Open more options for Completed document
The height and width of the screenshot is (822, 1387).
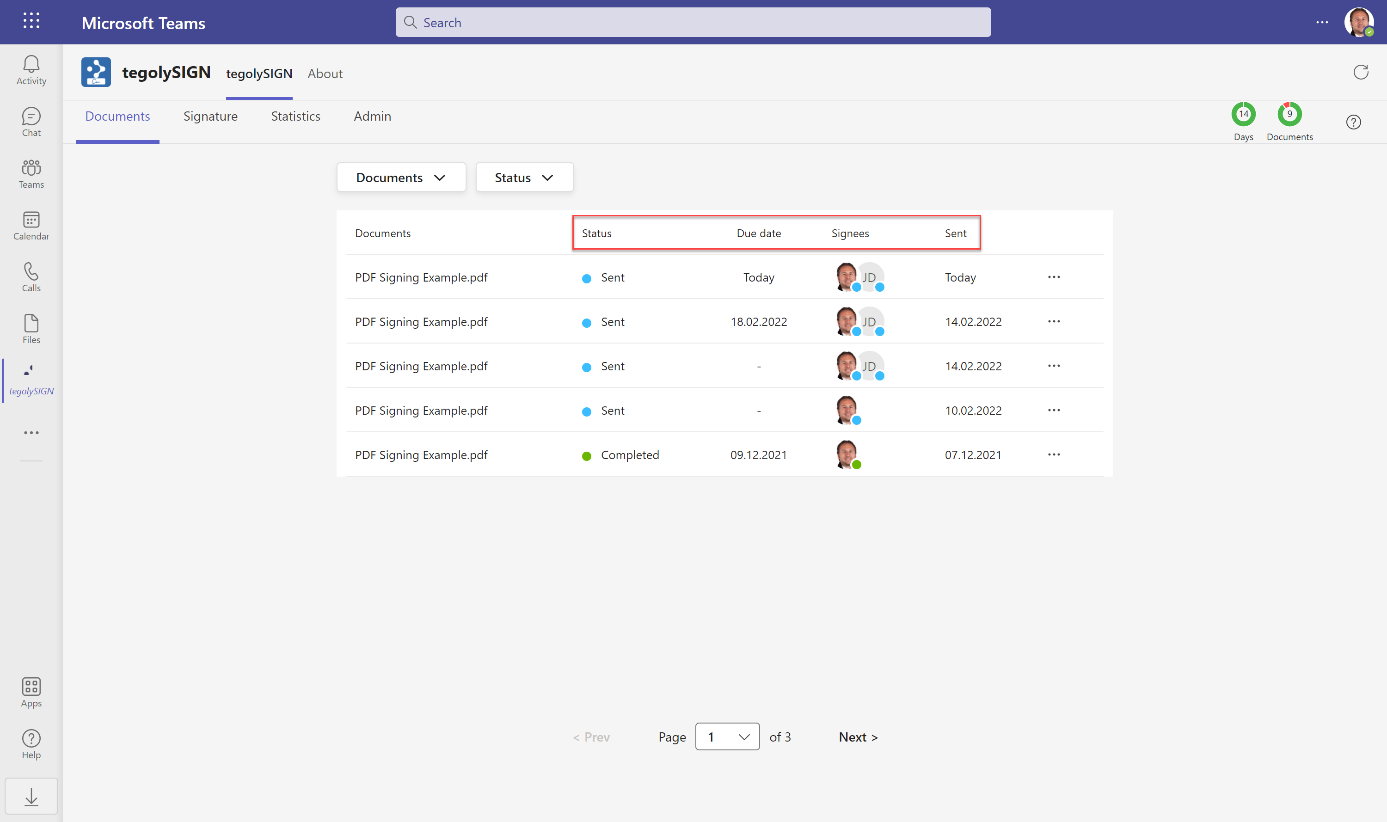(1054, 454)
